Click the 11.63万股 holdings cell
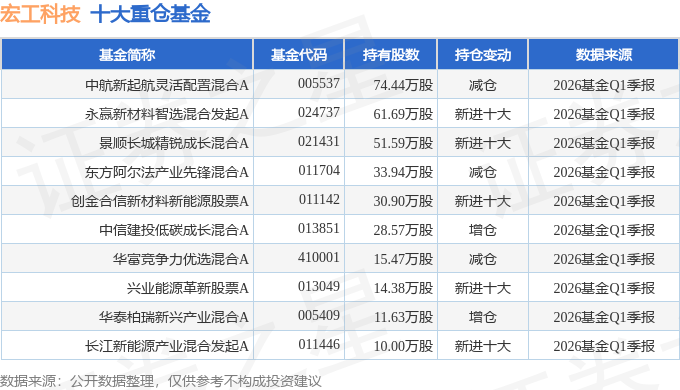This screenshot has height=390, width=680. [x=403, y=317]
